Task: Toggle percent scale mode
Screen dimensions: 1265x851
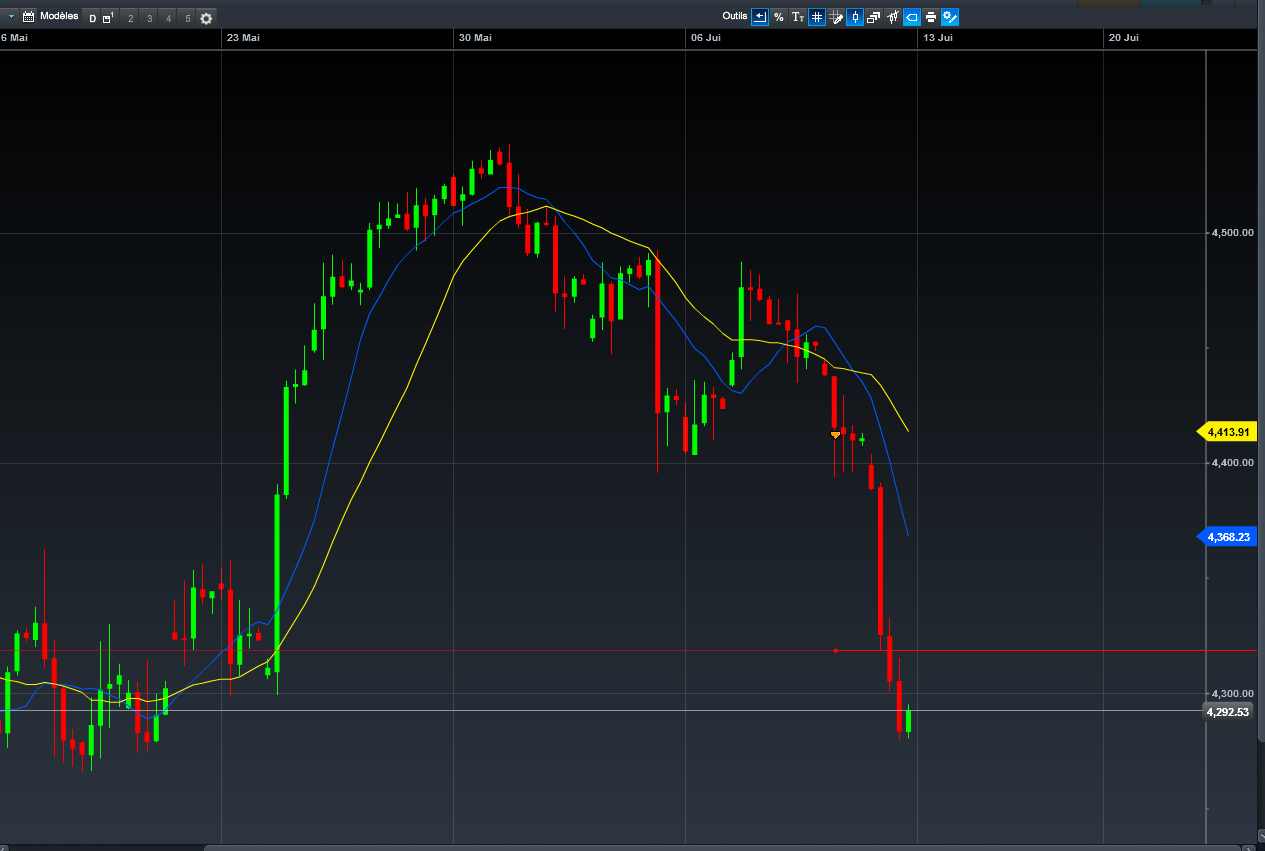Action: click(779, 17)
